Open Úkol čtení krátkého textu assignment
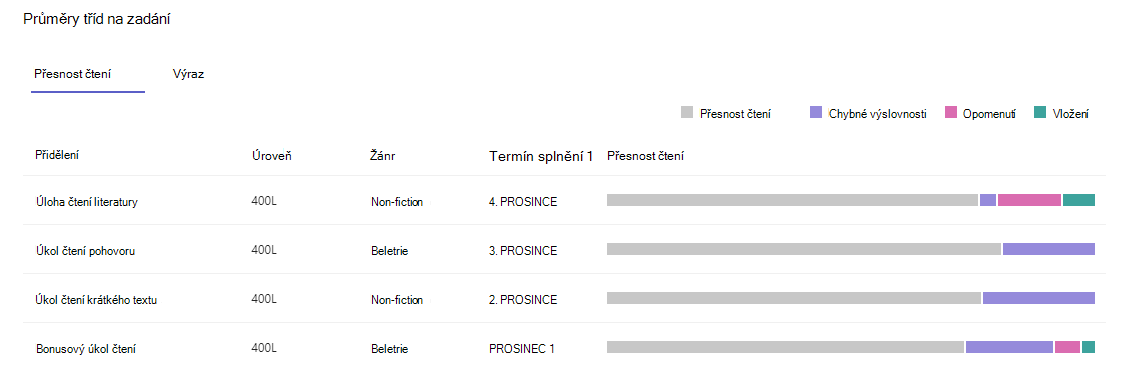The image size is (1128, 367). (x=96, y=300)
